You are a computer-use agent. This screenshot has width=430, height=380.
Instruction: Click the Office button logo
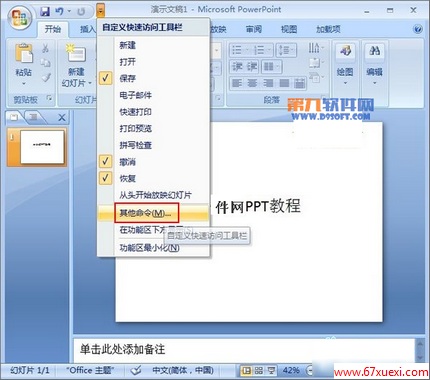pyautogui.click(x=20, y=17)
